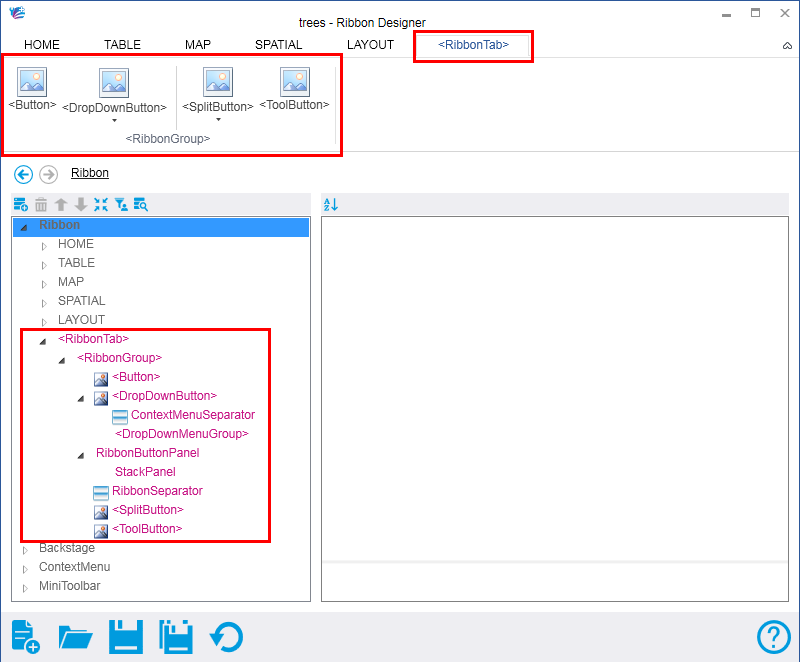Screen dimensions: 800x662
Task: Switch to the MAP ribbon tab
Action: coord(198,45)
